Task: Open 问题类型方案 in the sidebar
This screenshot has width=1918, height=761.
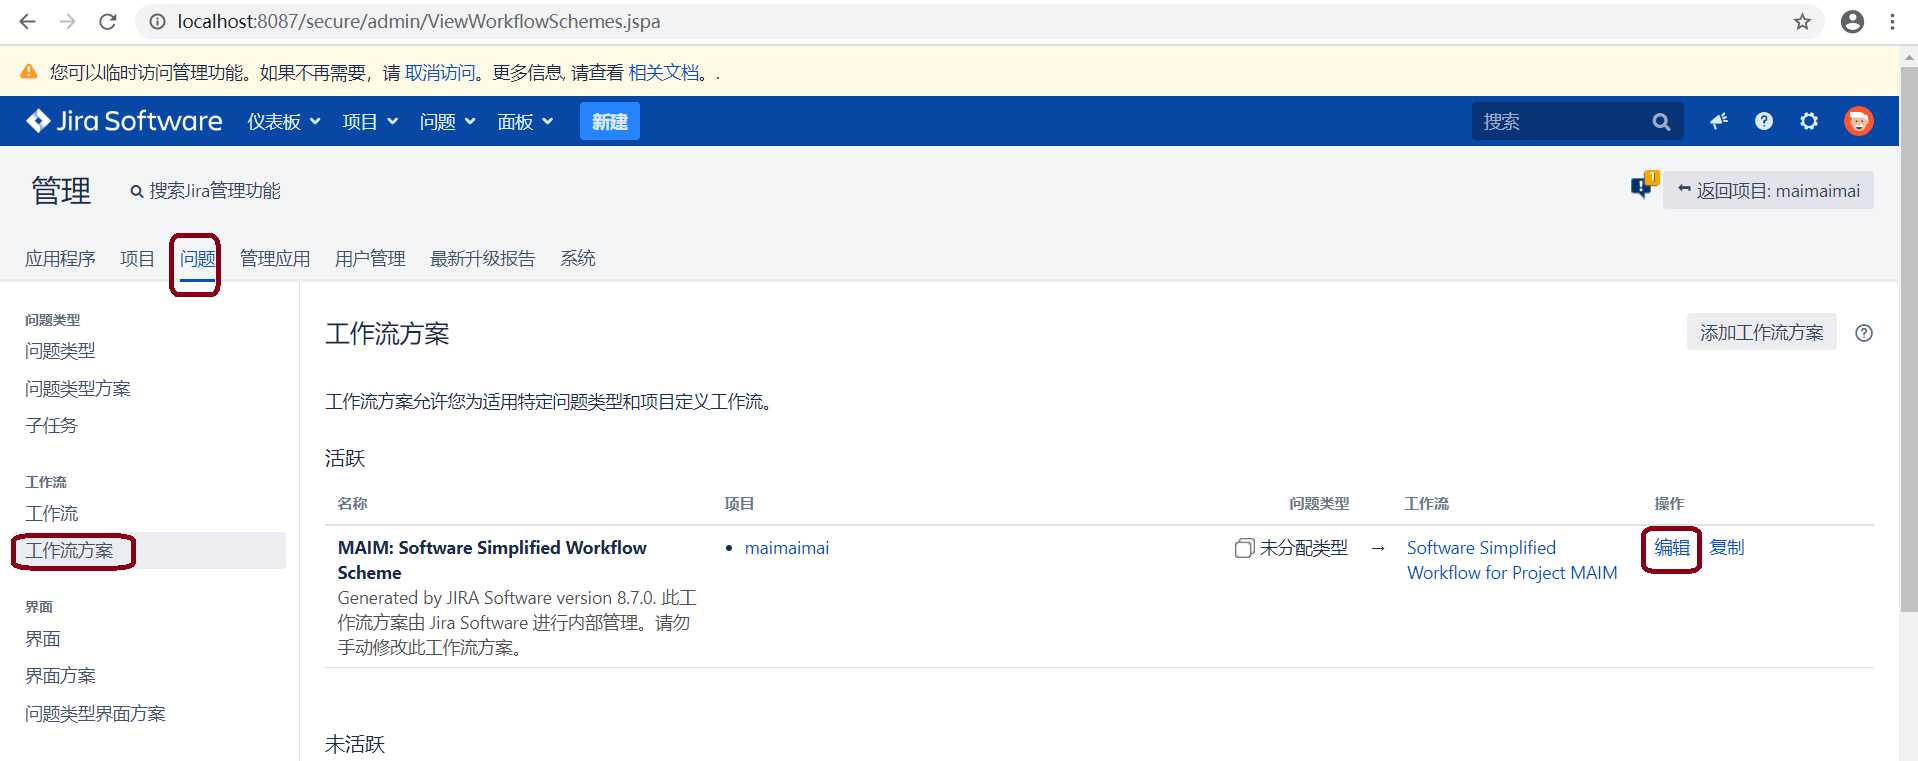Action: (x=78, y=388)
